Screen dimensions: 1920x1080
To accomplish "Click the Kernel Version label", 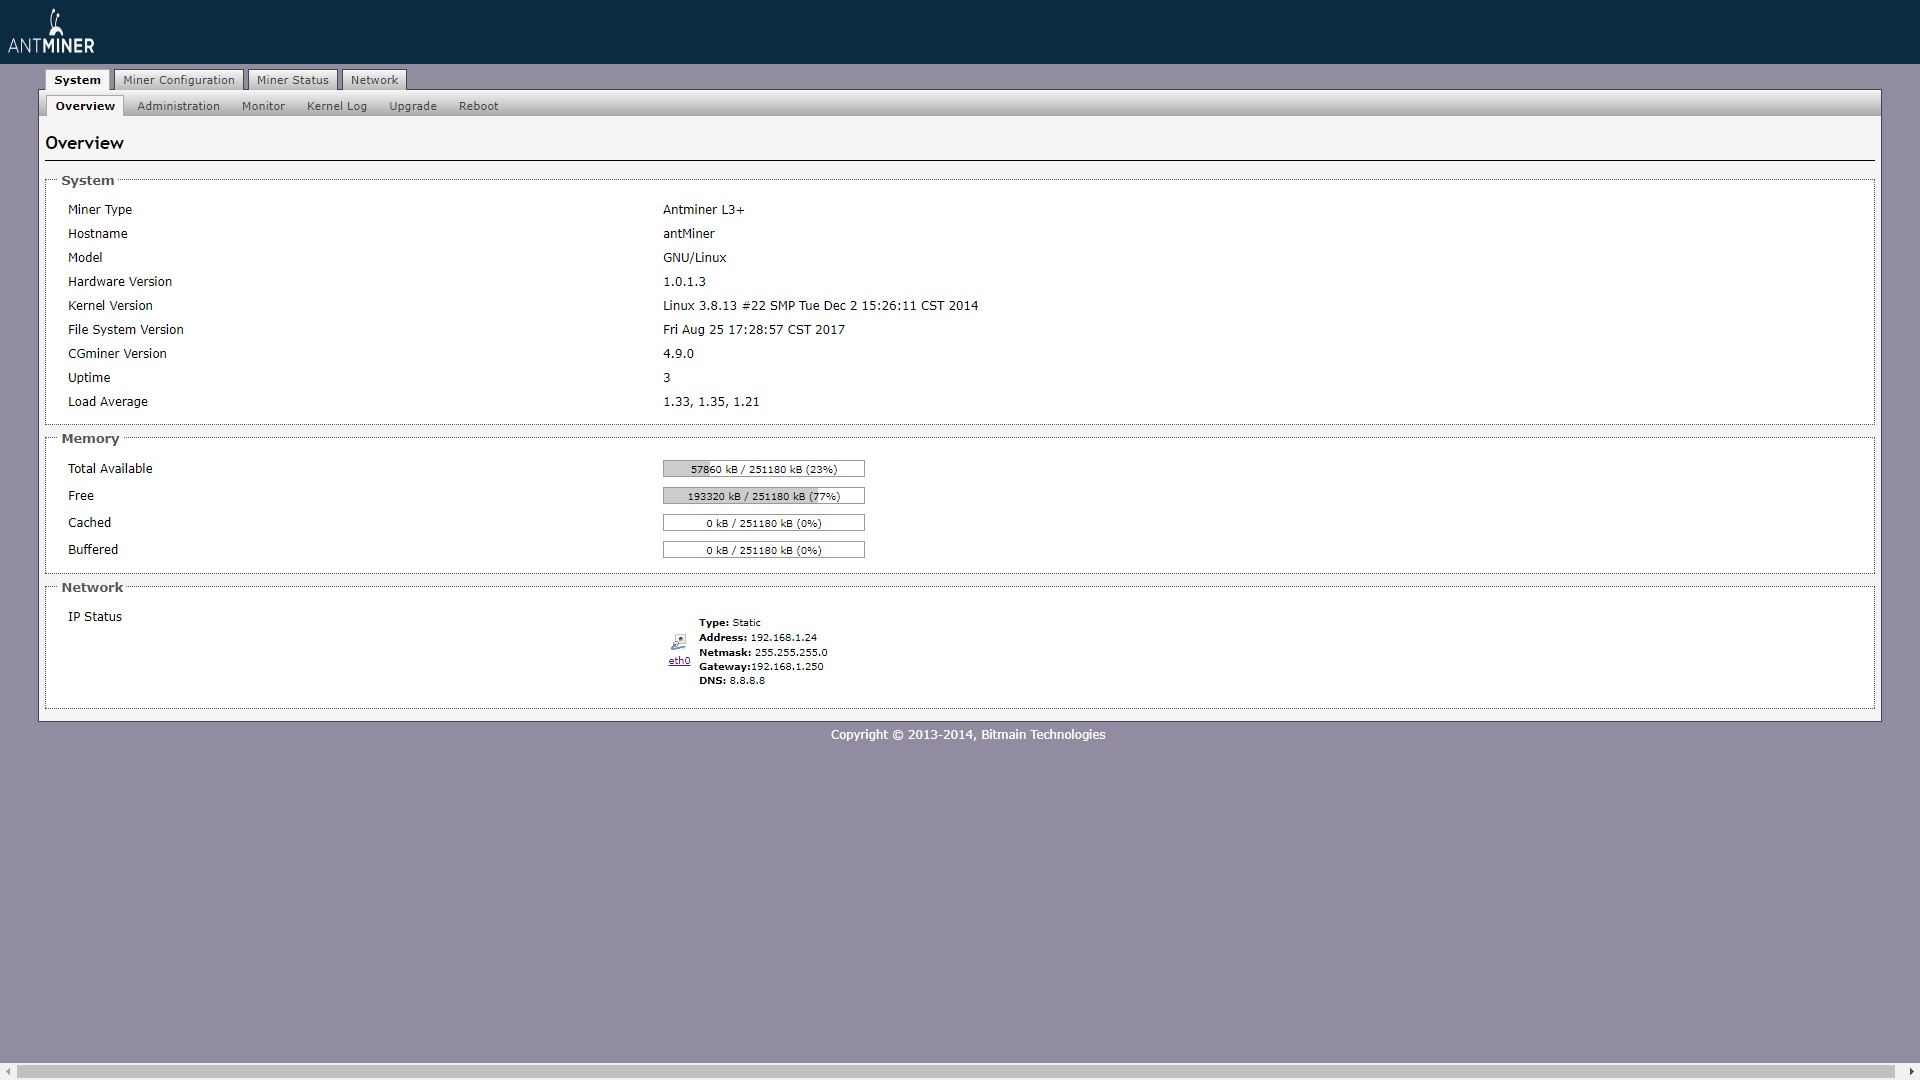I will click(x=110, y=306).
